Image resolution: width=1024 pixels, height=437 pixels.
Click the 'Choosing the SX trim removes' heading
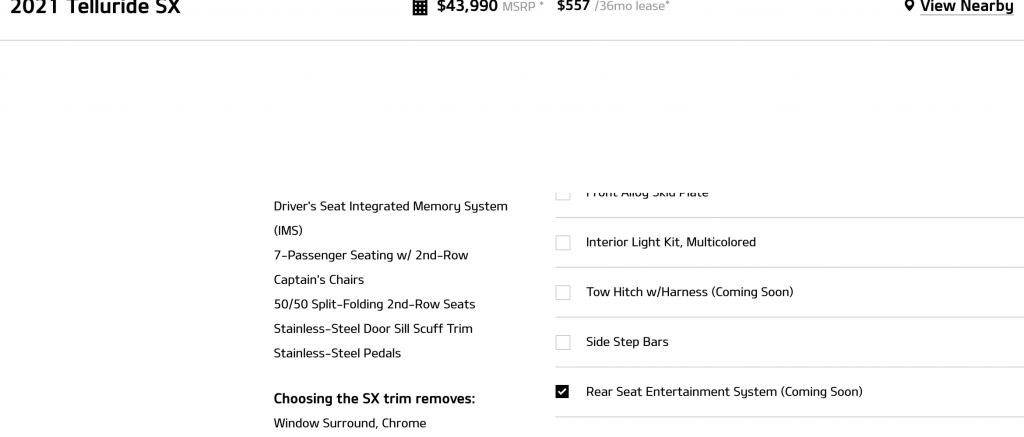[x=374, y=399]
